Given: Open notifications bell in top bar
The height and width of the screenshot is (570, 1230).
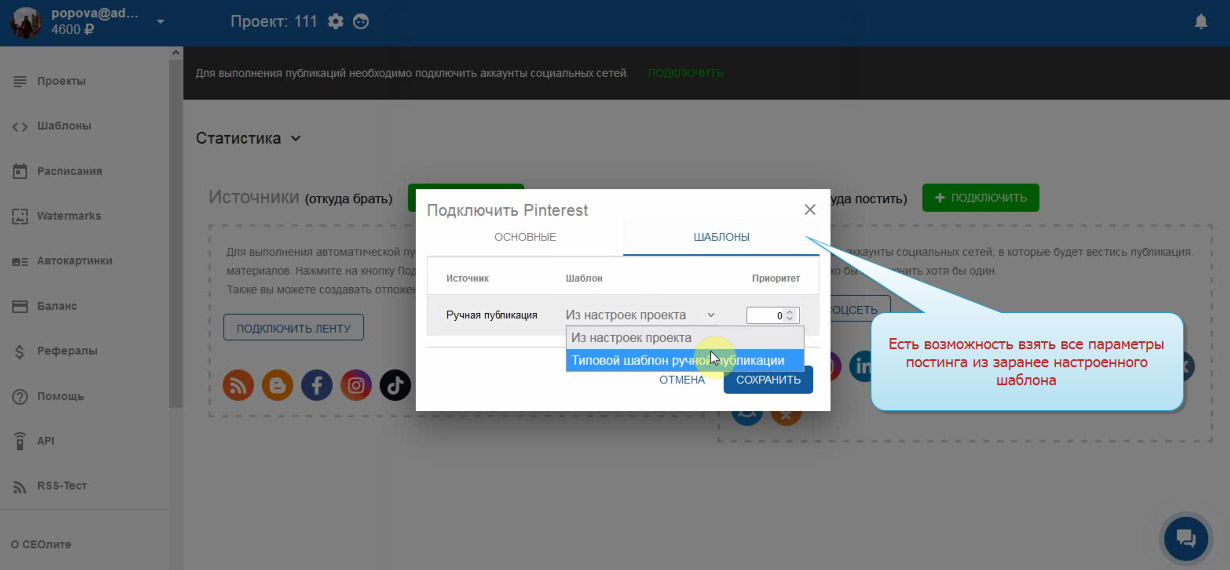Looking at the screenshot, I should pos(1201,21).
